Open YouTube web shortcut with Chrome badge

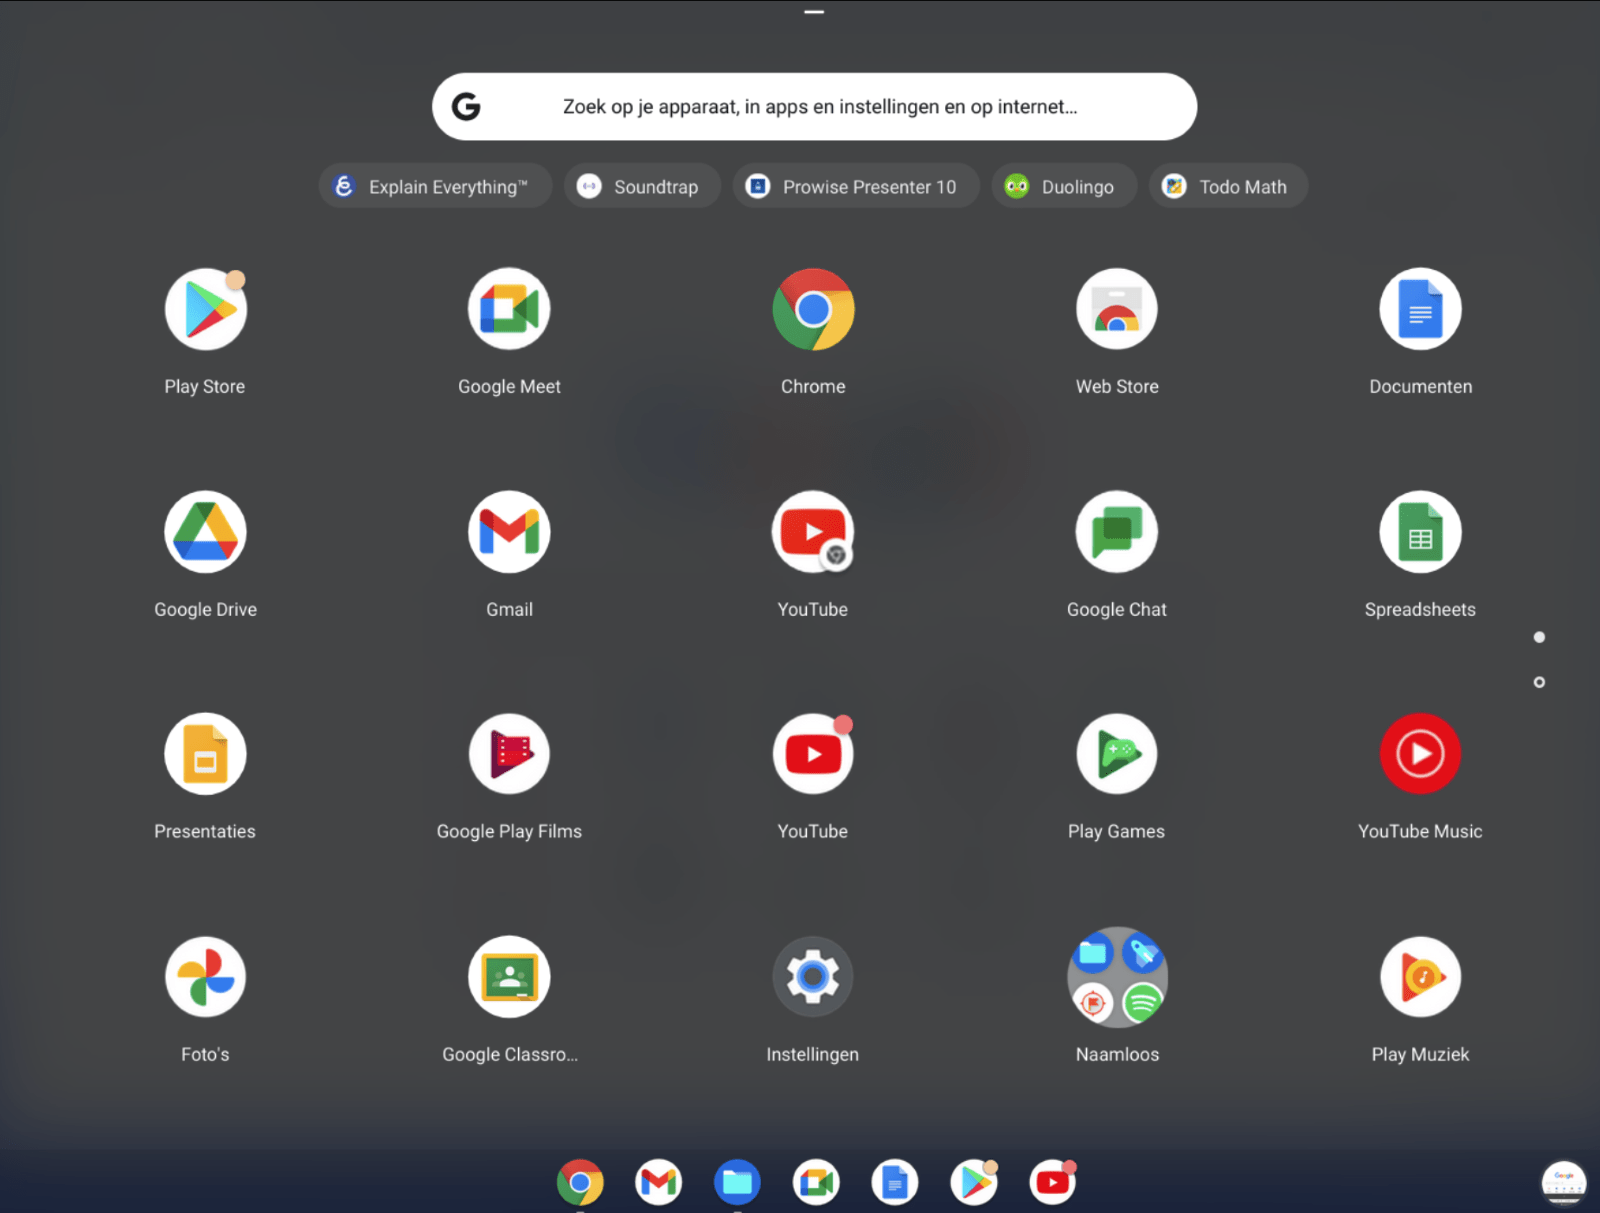click(x=813, y=532)
